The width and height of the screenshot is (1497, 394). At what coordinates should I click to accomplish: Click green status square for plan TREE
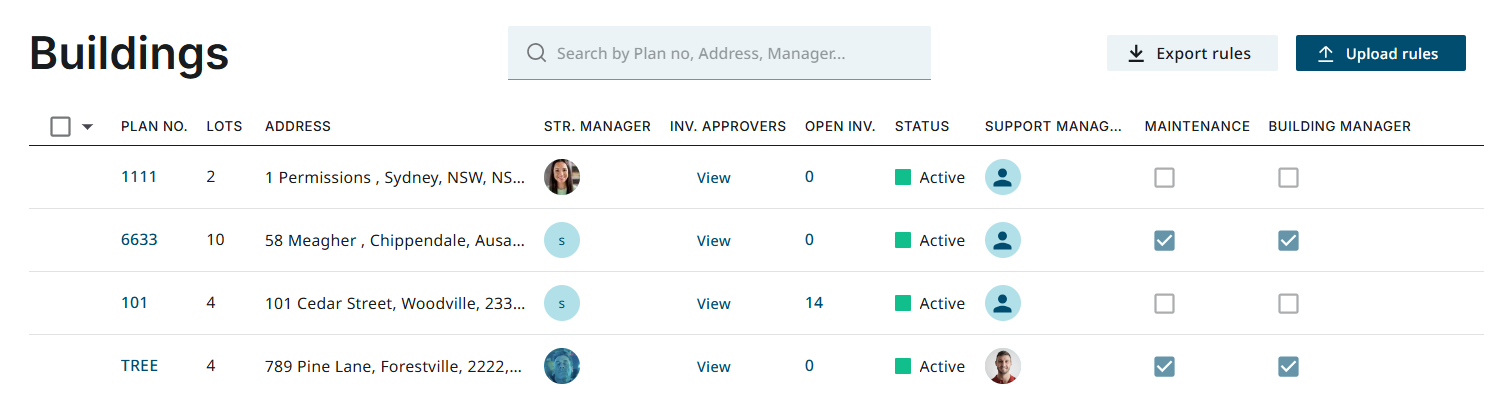point(903,366)
